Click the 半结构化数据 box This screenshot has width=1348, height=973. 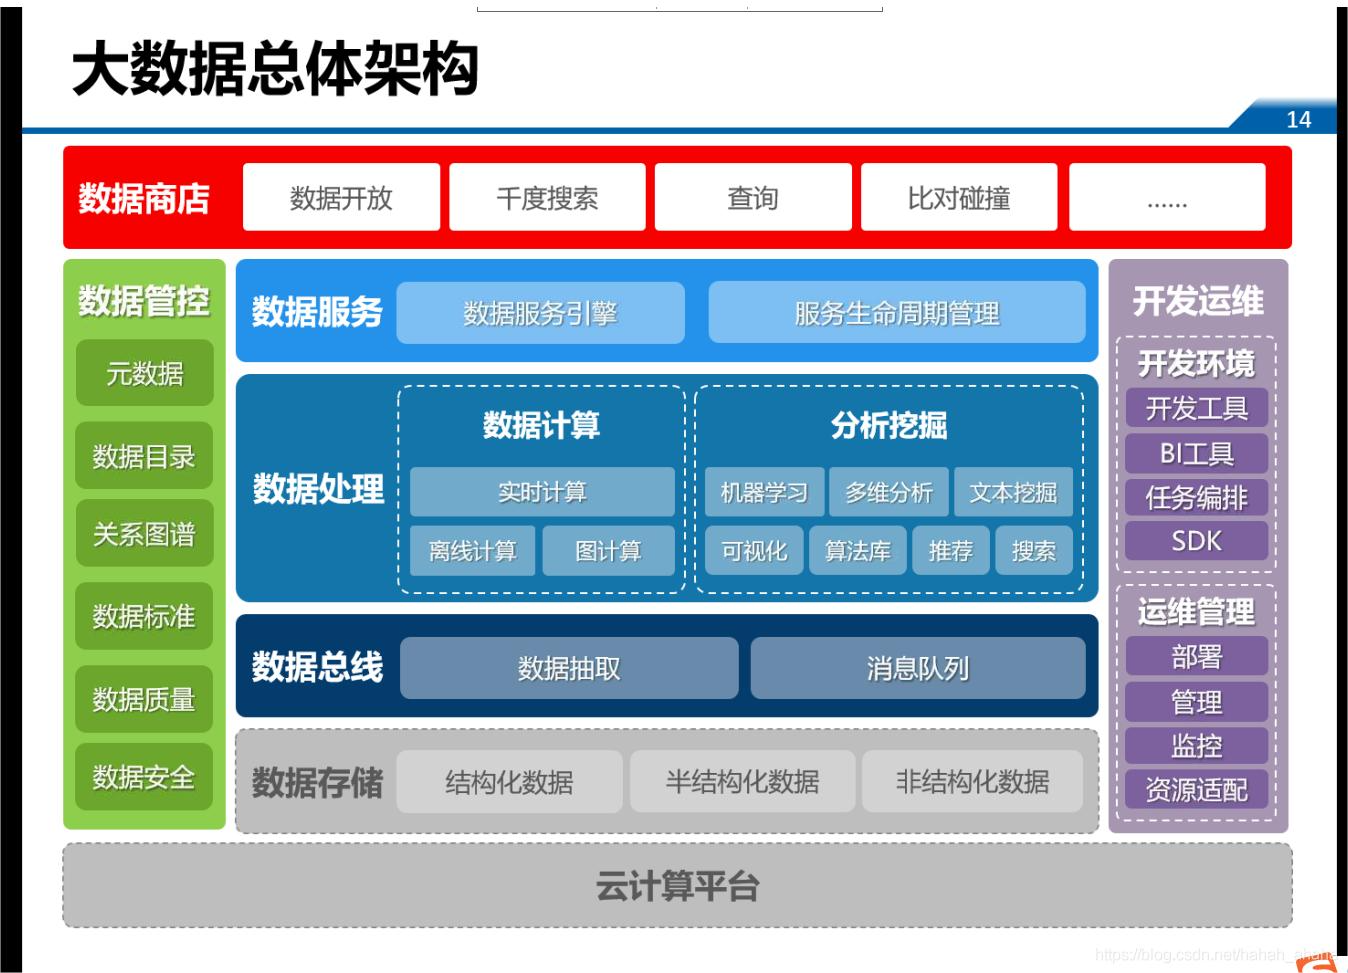pyautogui.click(x=743, y=782)
